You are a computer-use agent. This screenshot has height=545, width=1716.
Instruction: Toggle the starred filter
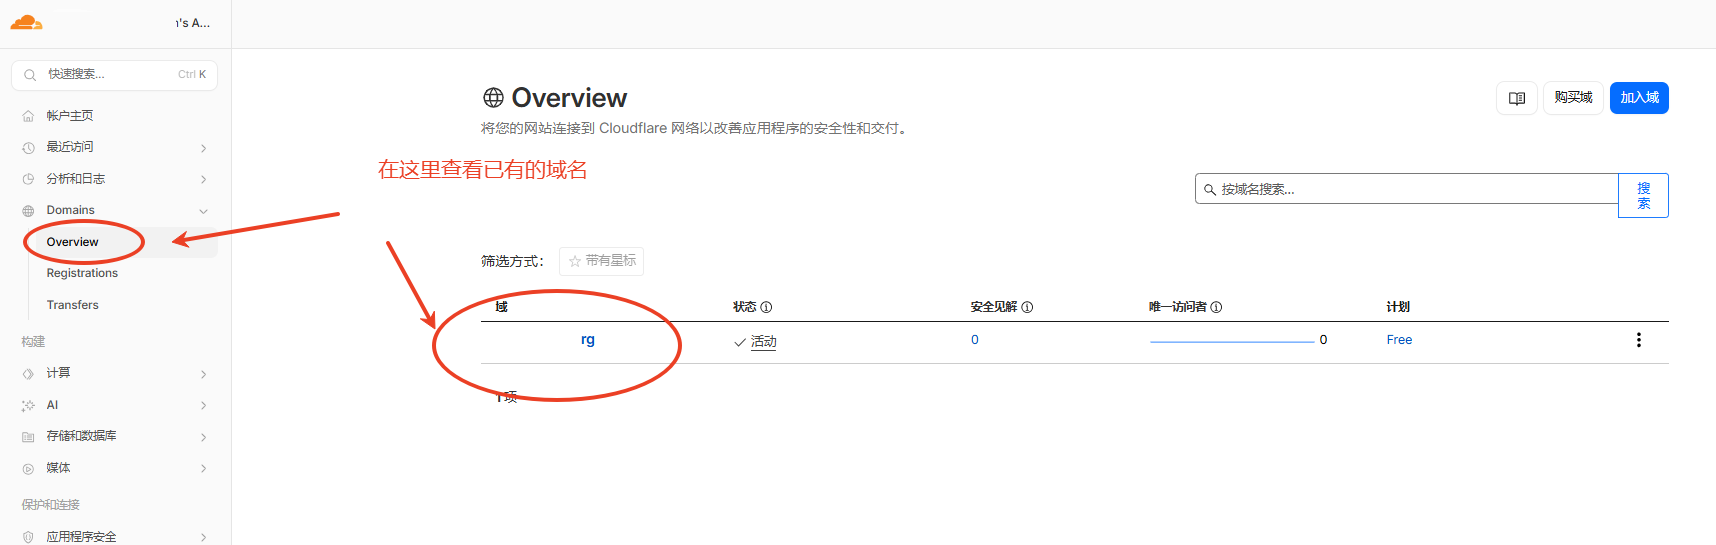tap(601, 261)
